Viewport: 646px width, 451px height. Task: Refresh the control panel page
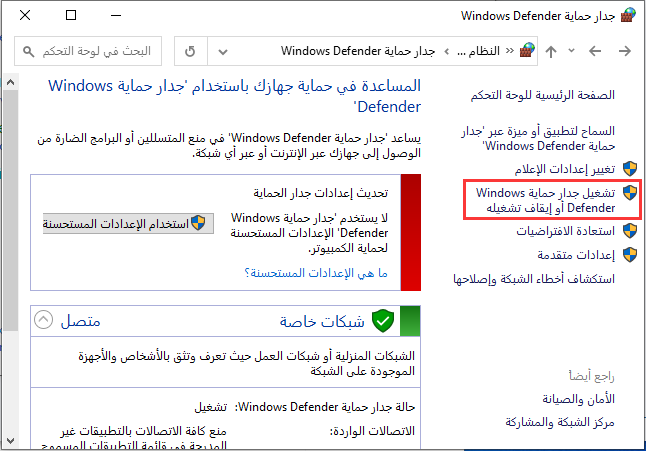pos(190,51)
